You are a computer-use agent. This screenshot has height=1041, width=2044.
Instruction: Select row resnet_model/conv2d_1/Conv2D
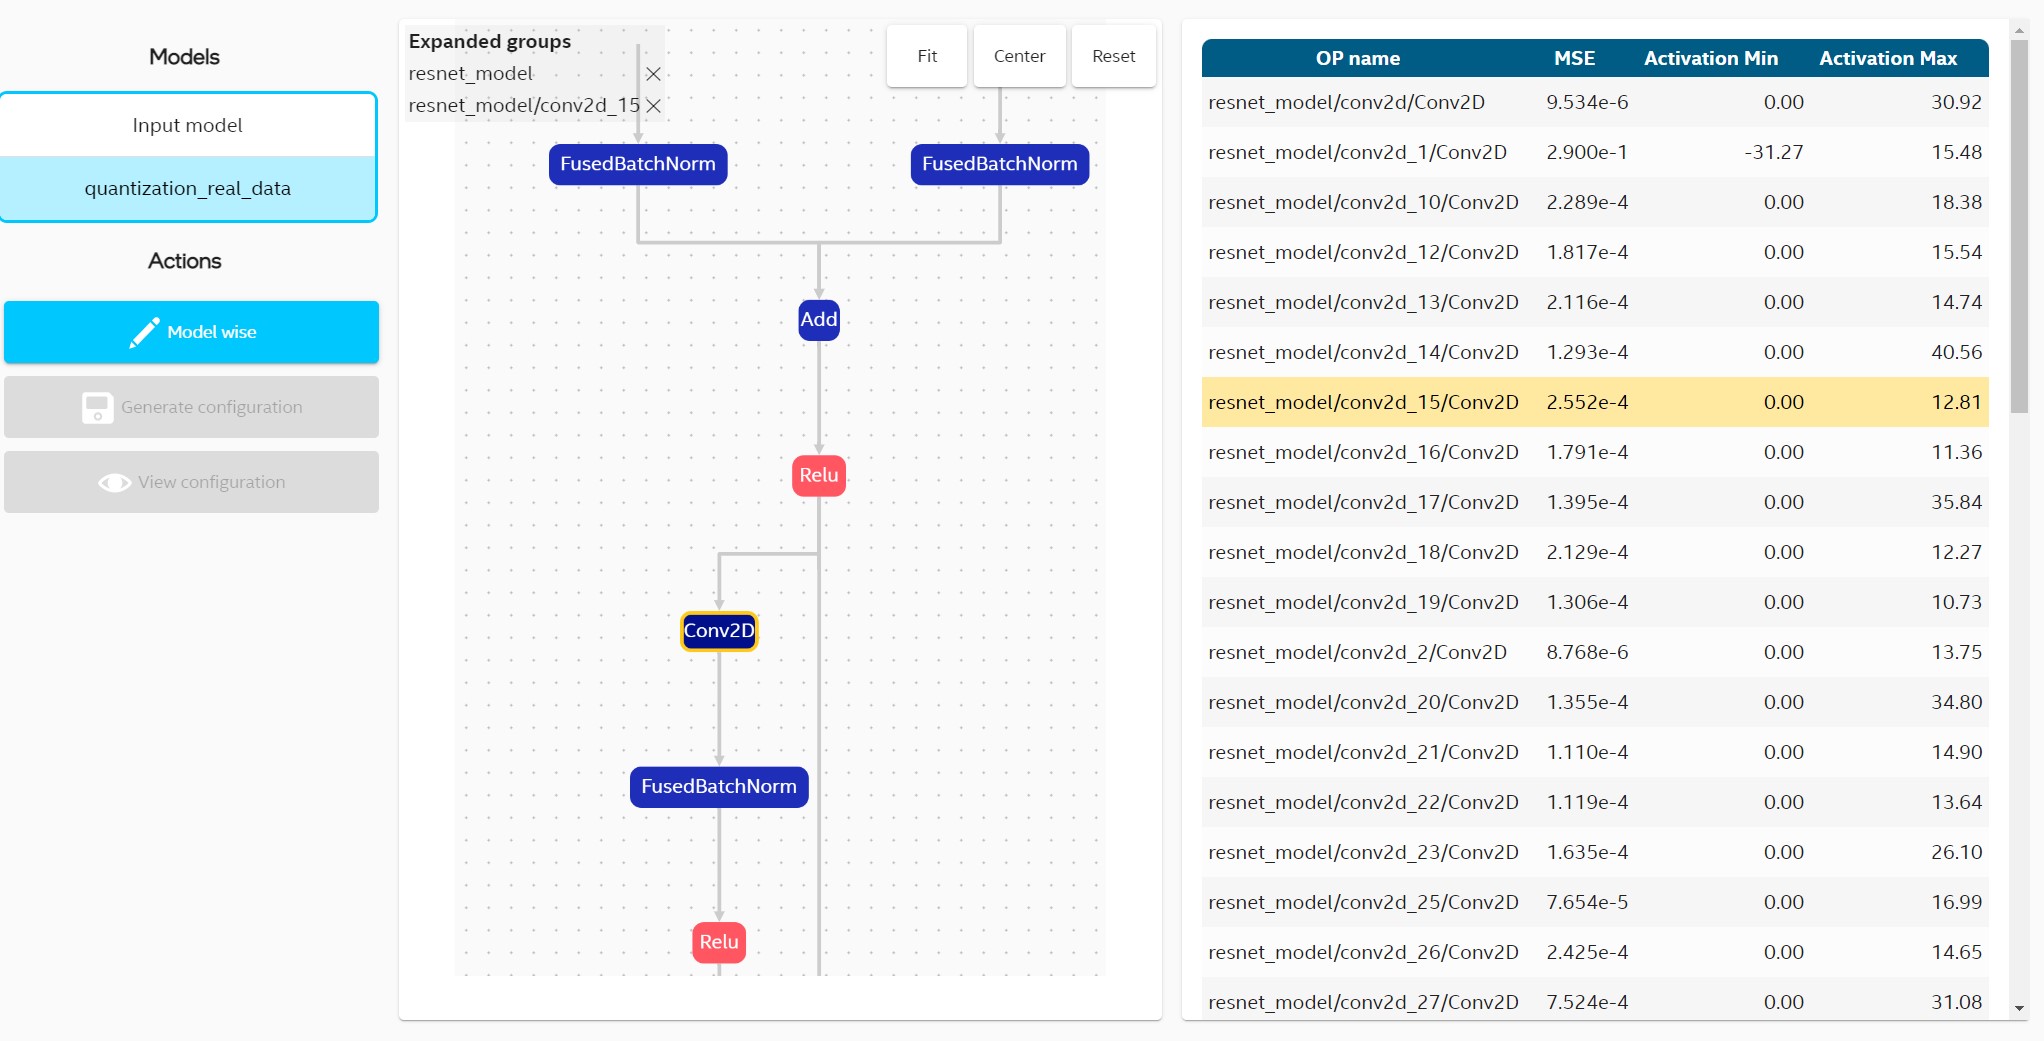click(x=1595, y=152)
